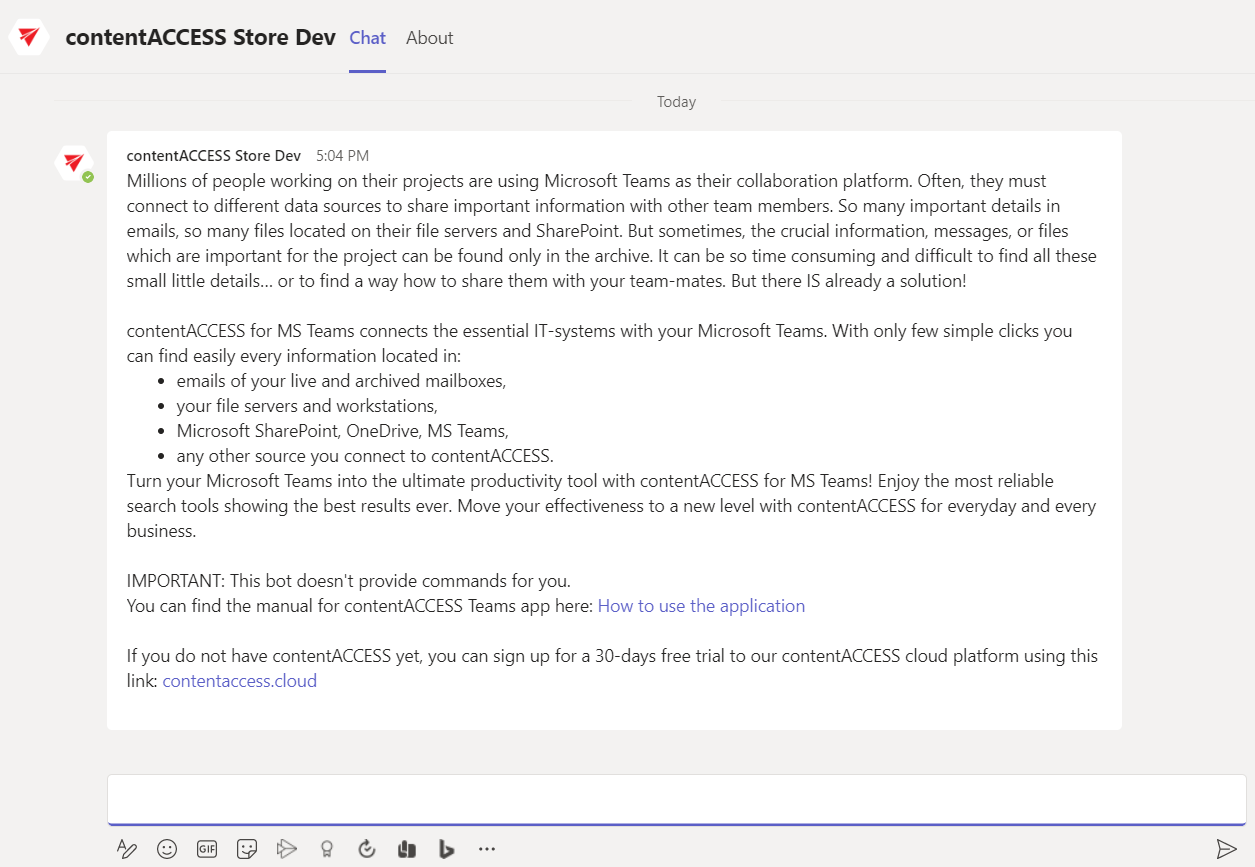Click the books-shaped app icon in toolbar
Image resolution: width=1255 pixels, height=867 pixels.
point(406,849)
